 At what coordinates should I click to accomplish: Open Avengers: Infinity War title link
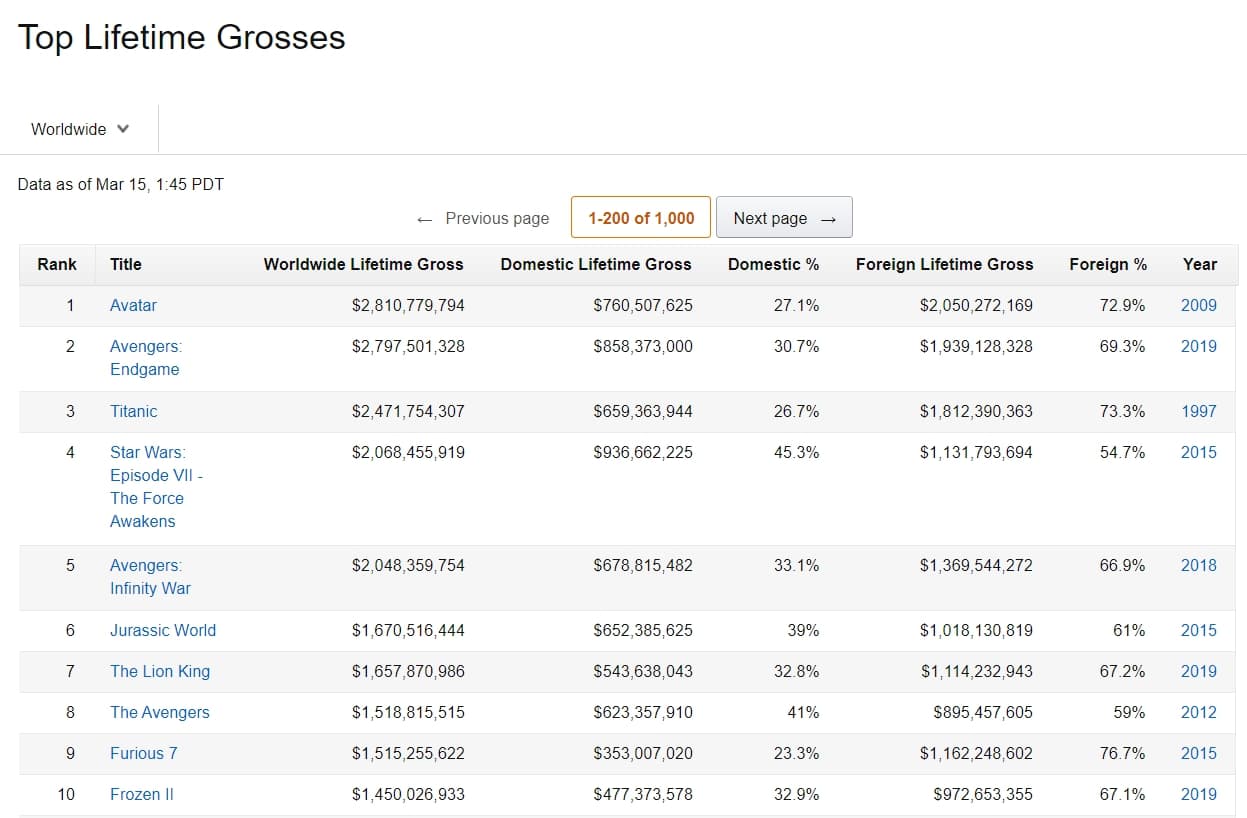click(150, 576)
